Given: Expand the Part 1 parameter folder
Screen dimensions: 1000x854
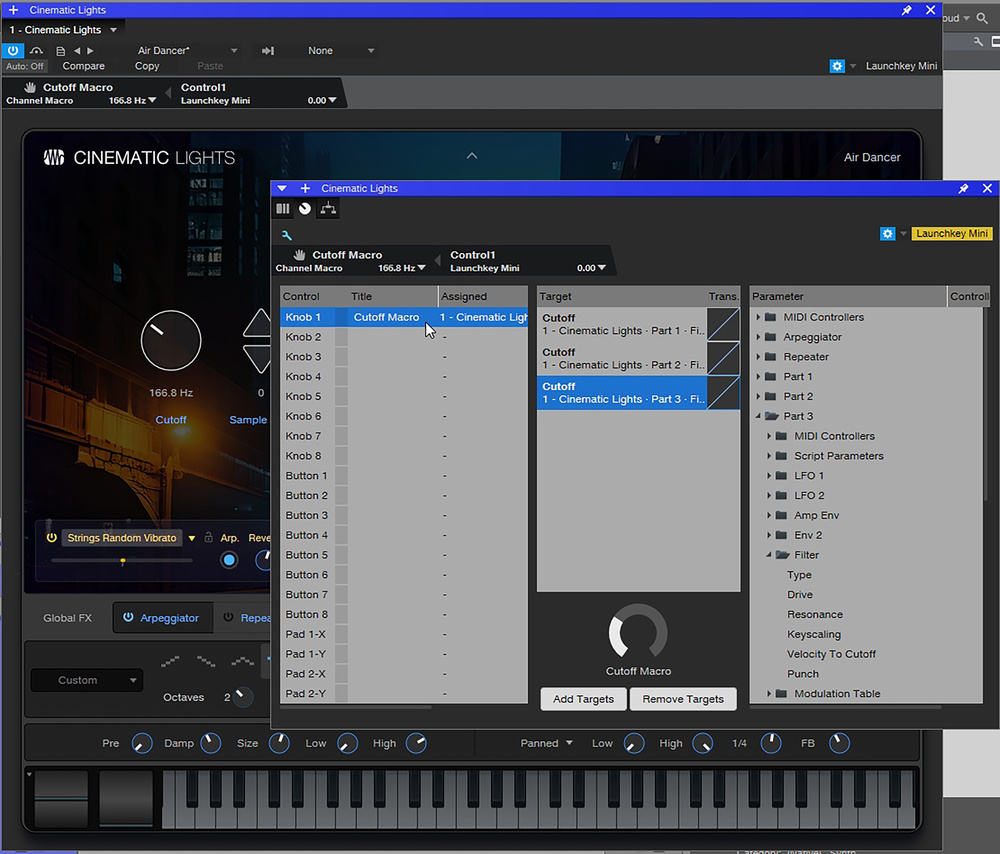Looking at the screenshot, I should (759, 377).
